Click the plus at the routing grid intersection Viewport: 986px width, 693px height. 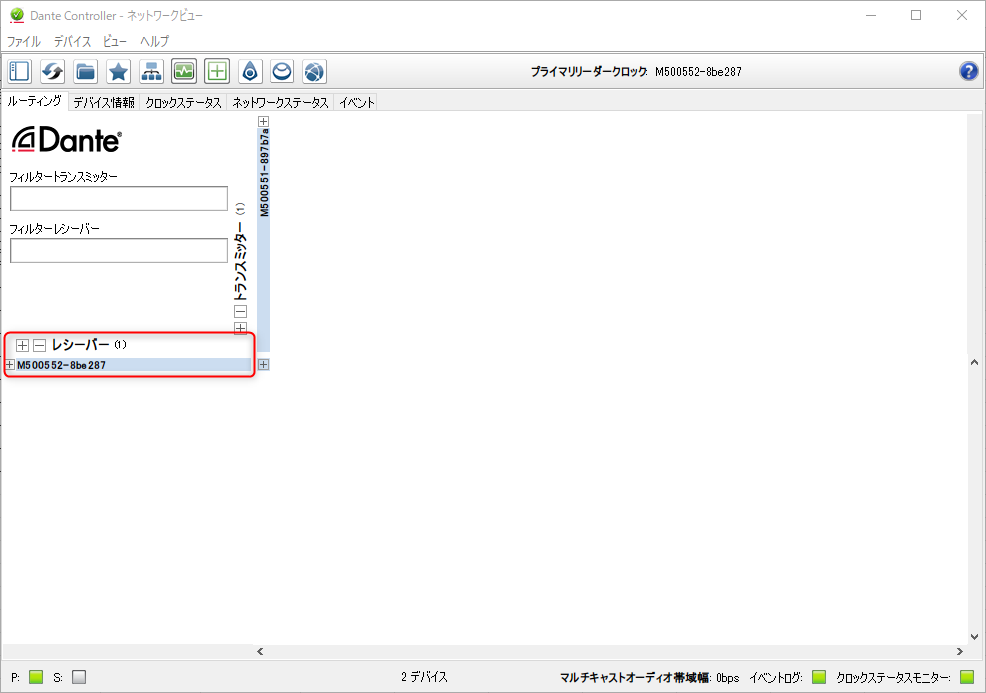263,365
